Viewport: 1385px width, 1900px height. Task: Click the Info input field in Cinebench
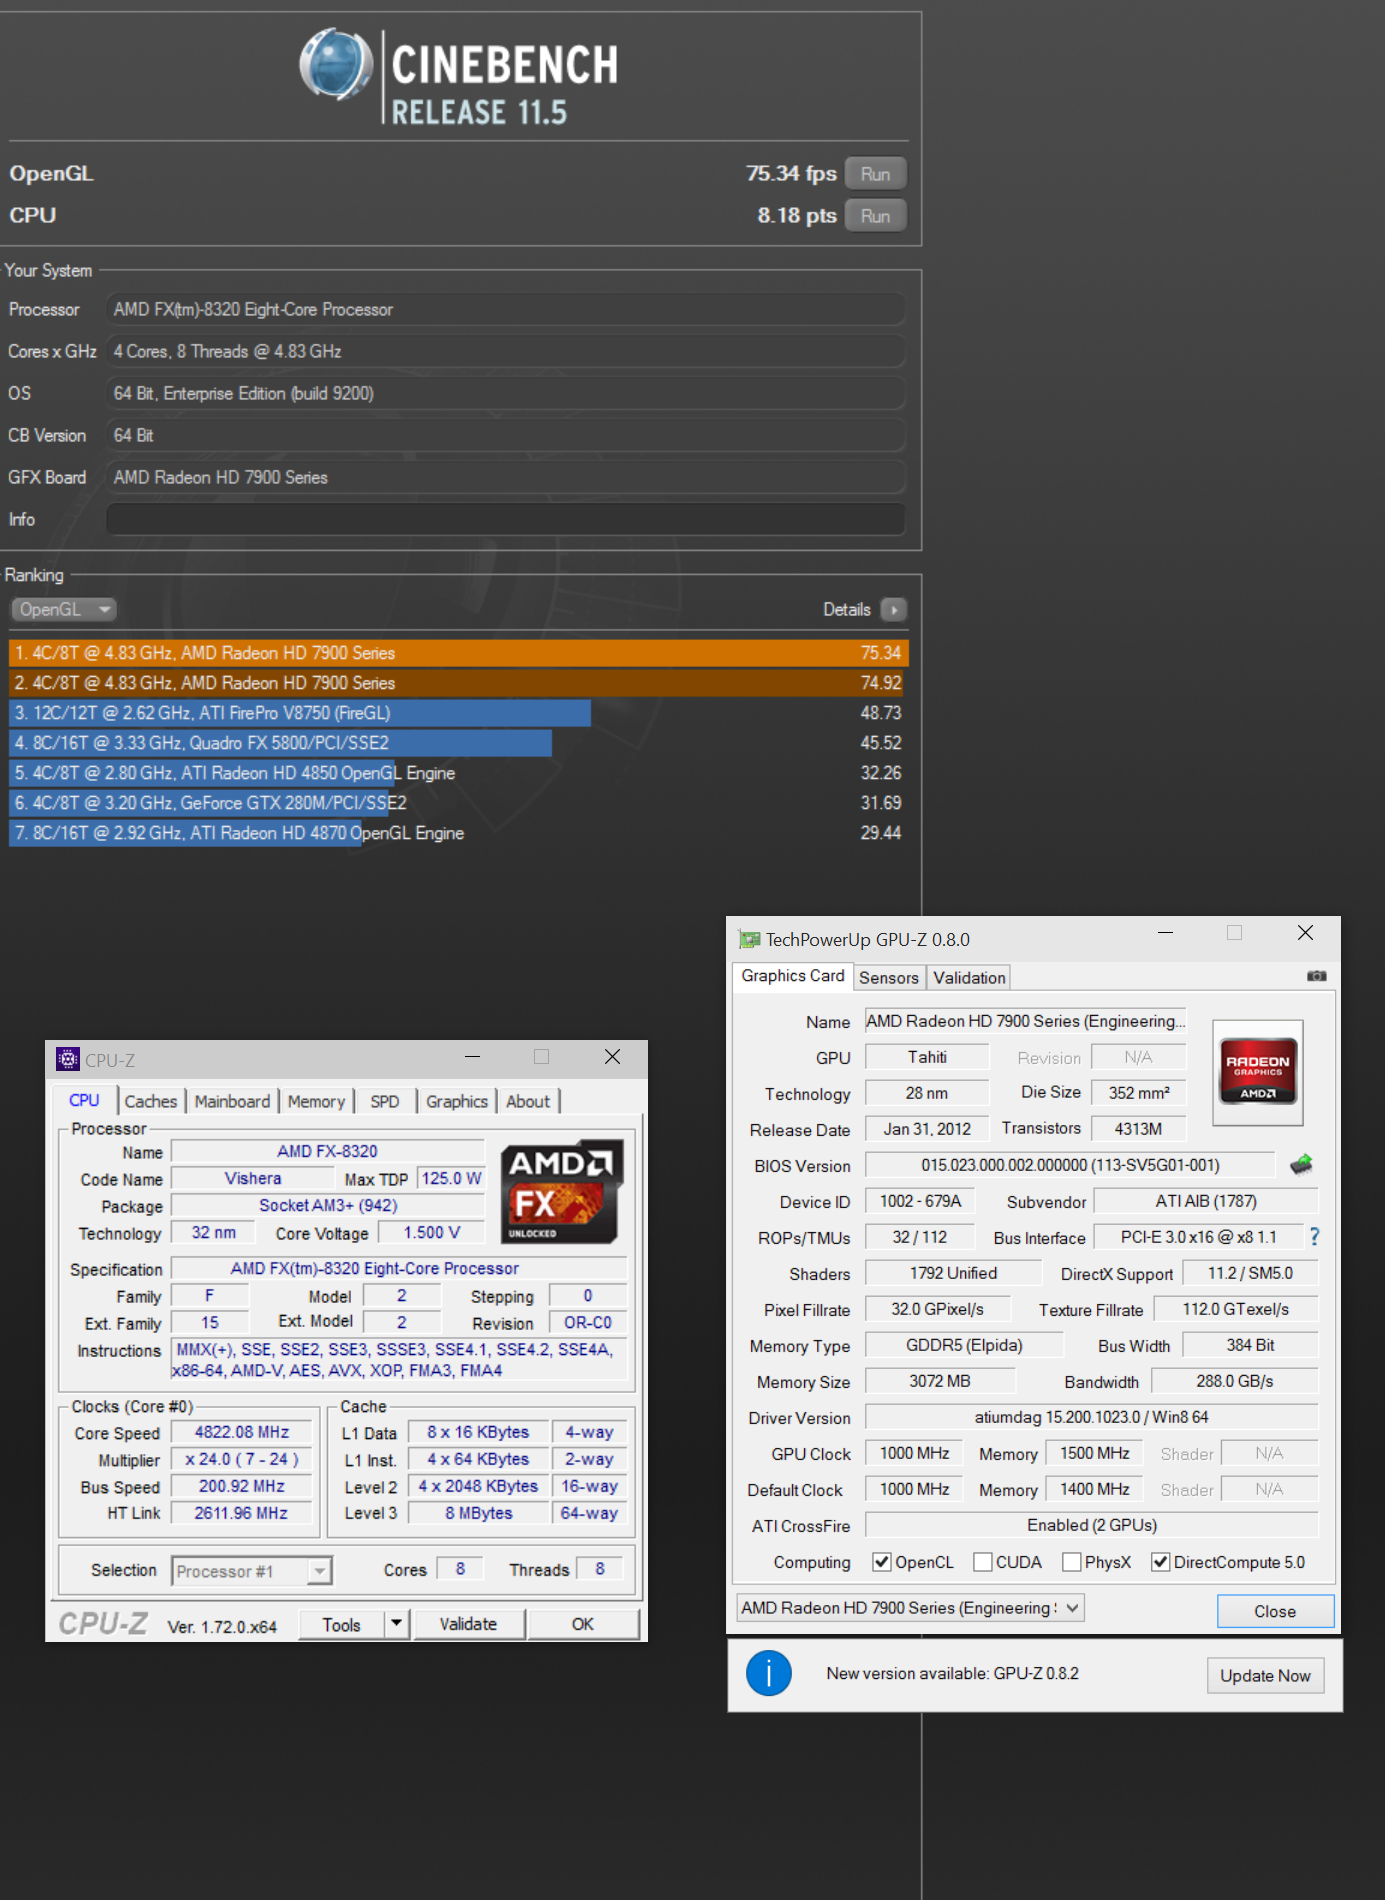[506, 519]
